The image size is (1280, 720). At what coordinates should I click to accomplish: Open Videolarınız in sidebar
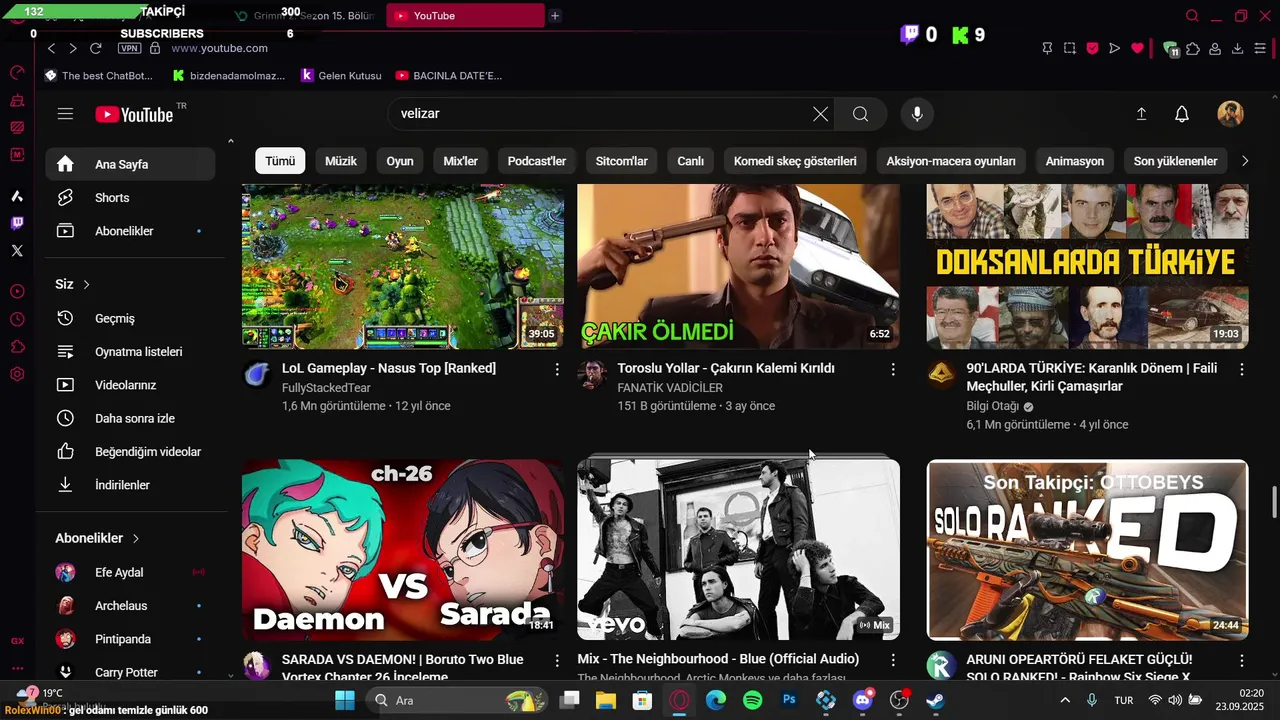point(130,385)
